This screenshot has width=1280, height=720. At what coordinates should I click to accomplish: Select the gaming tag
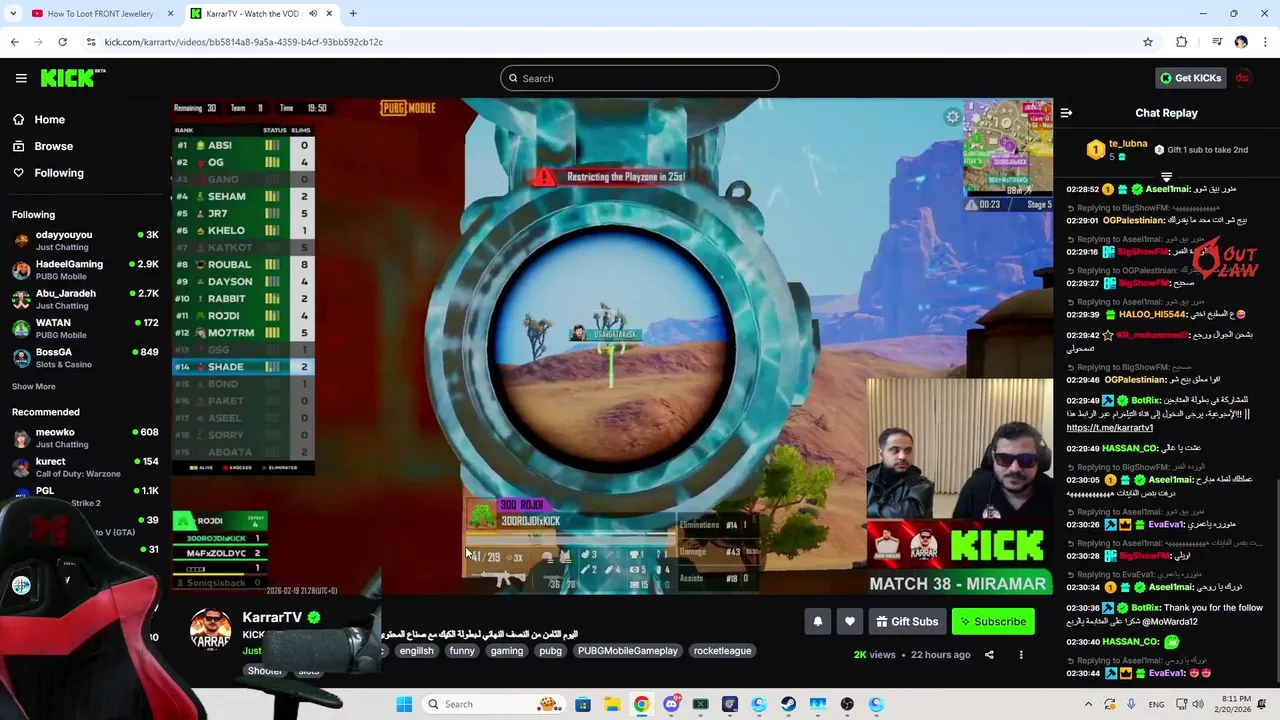click(507, 651)
